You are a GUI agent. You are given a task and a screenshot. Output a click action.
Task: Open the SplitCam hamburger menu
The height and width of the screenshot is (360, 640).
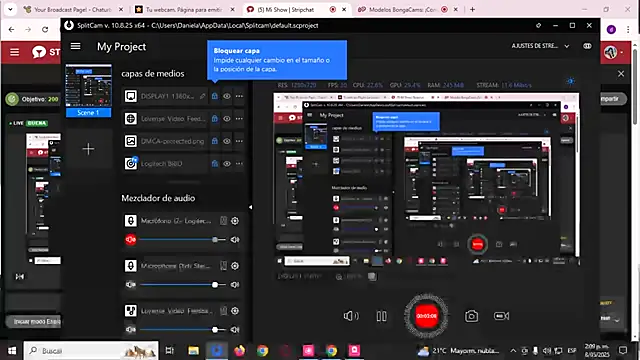[76, 46]
